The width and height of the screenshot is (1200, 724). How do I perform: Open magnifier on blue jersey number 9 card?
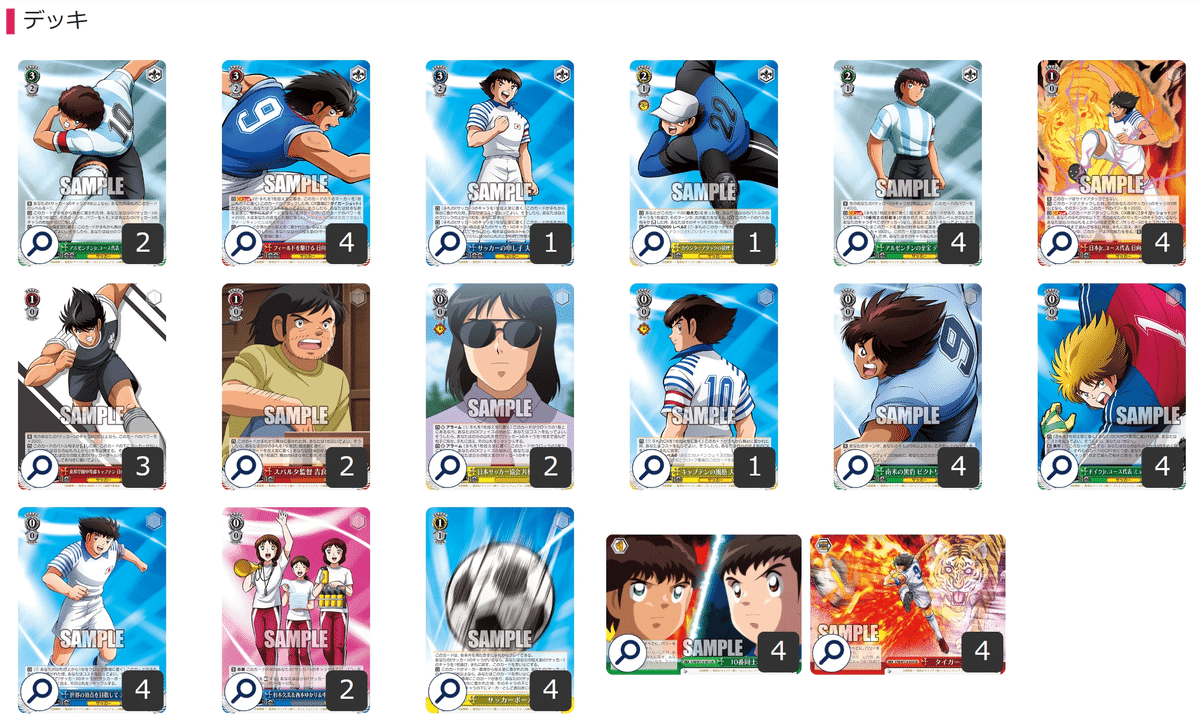[243, 243]
